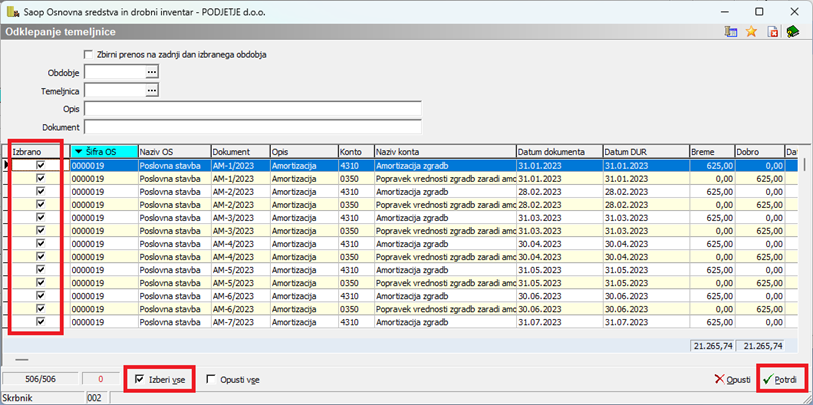Open the form settings icon in header toolbar
Viewport: 813px width, 405px height.
click(x=731, y=32)
